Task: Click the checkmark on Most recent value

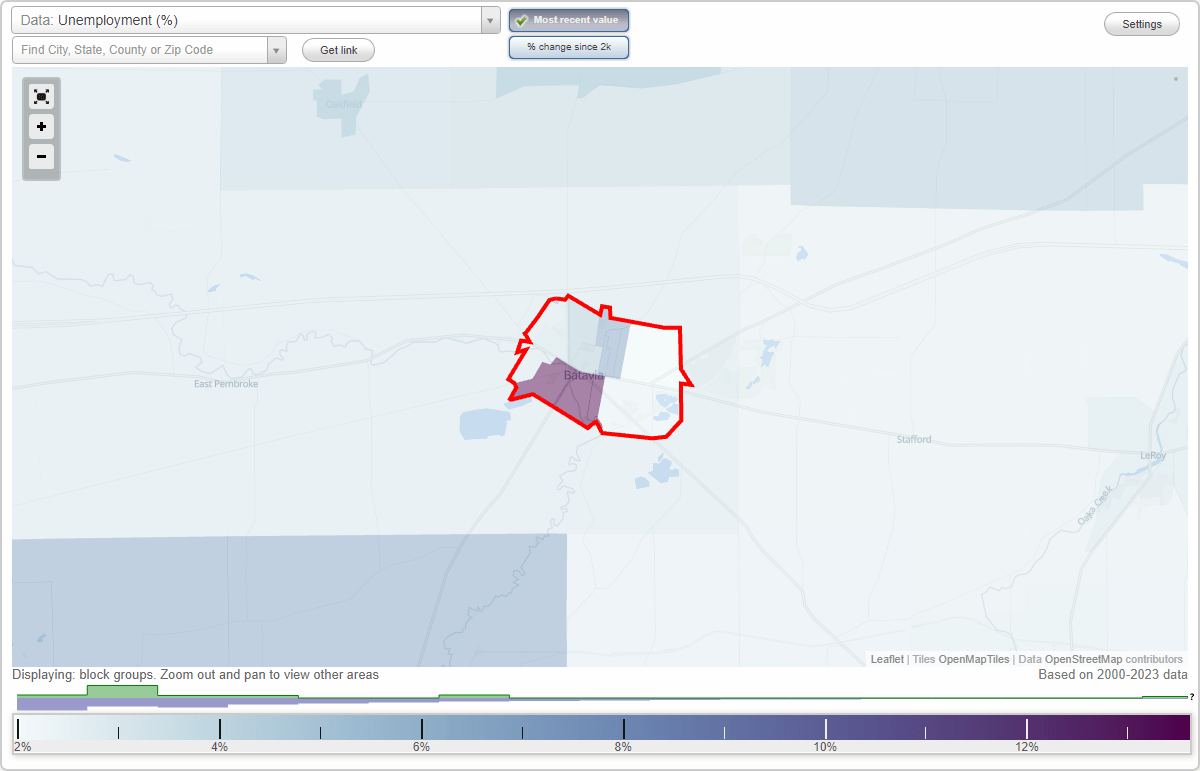Action: point(522,20)
